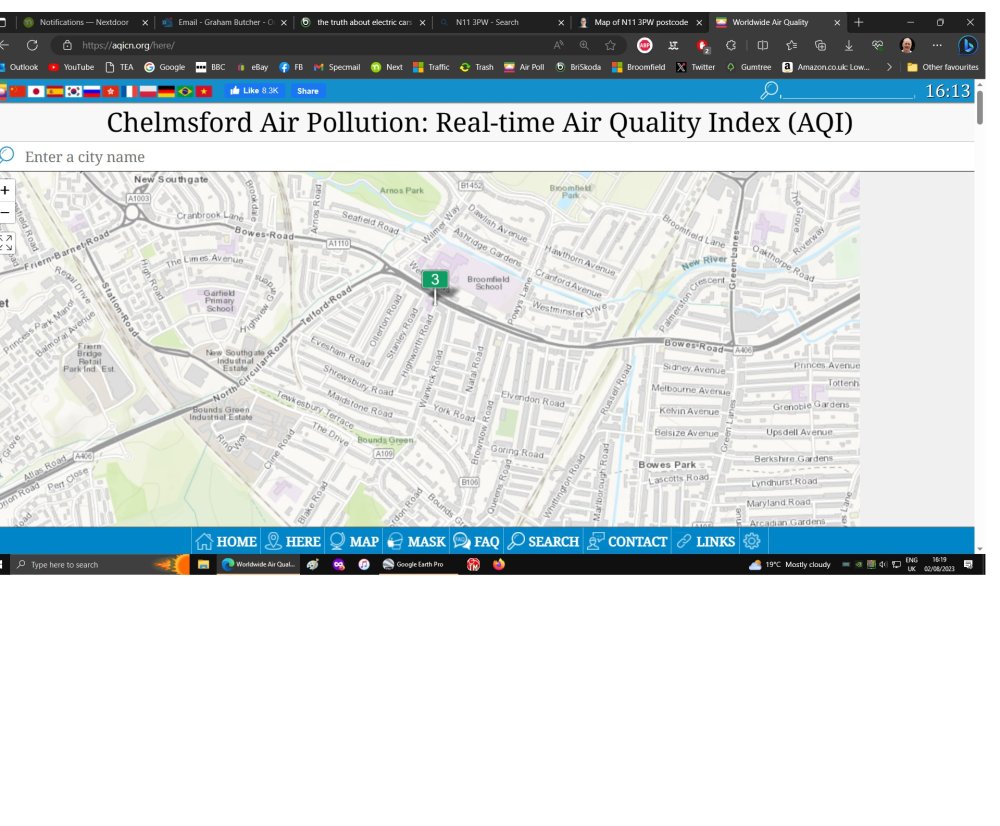Viewport: 1000px width, 826px height.
Task: Open MASK in bottom navigation
Action: click(416, 541)
